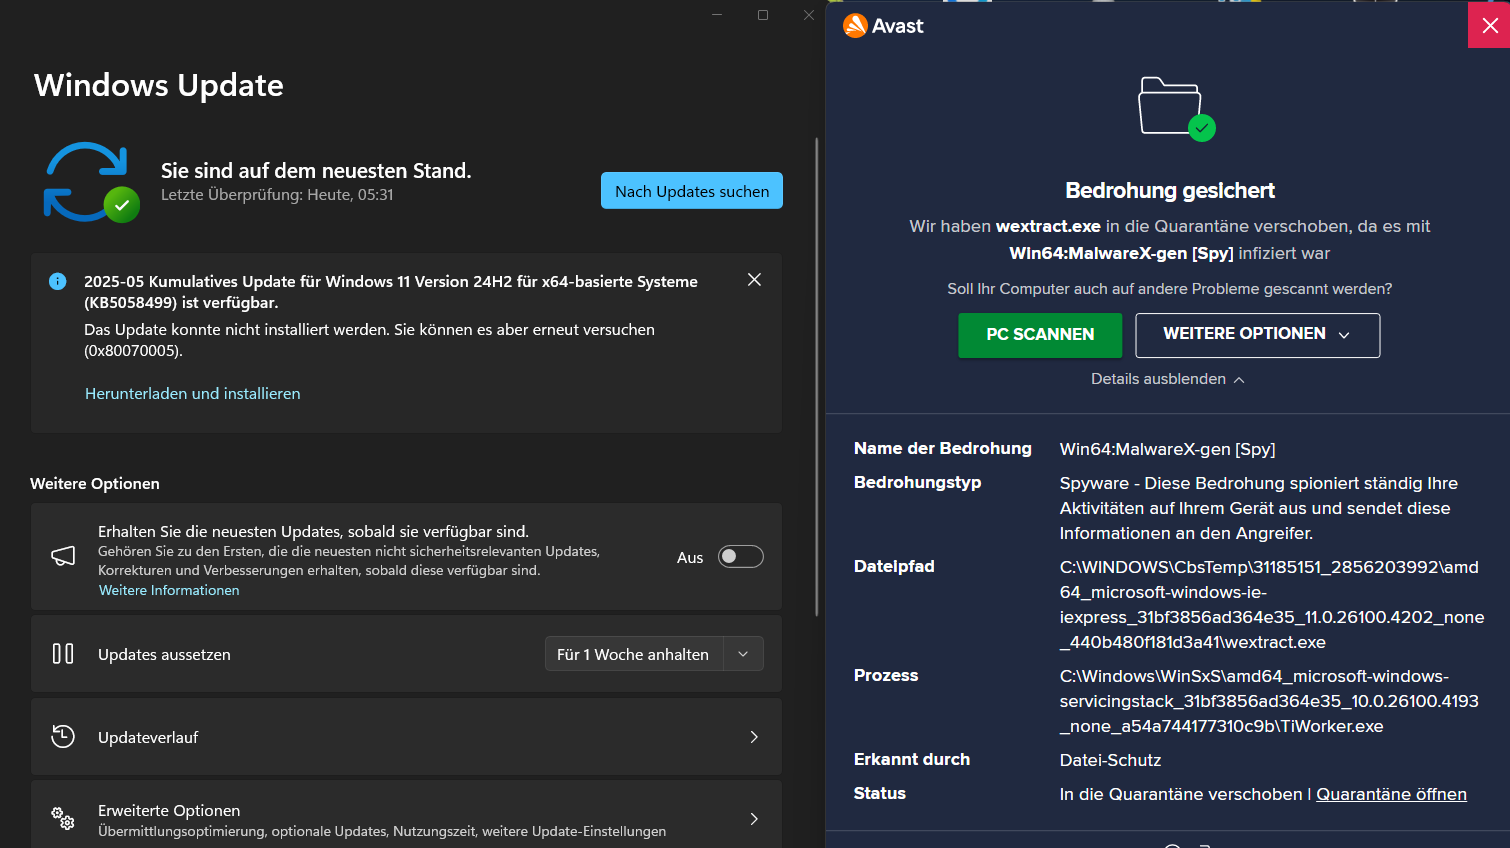This screenshot has width=1510, height=848.
Task: Click the Avast logo icon
Action: pyautogui.click(x=855, y=26)
